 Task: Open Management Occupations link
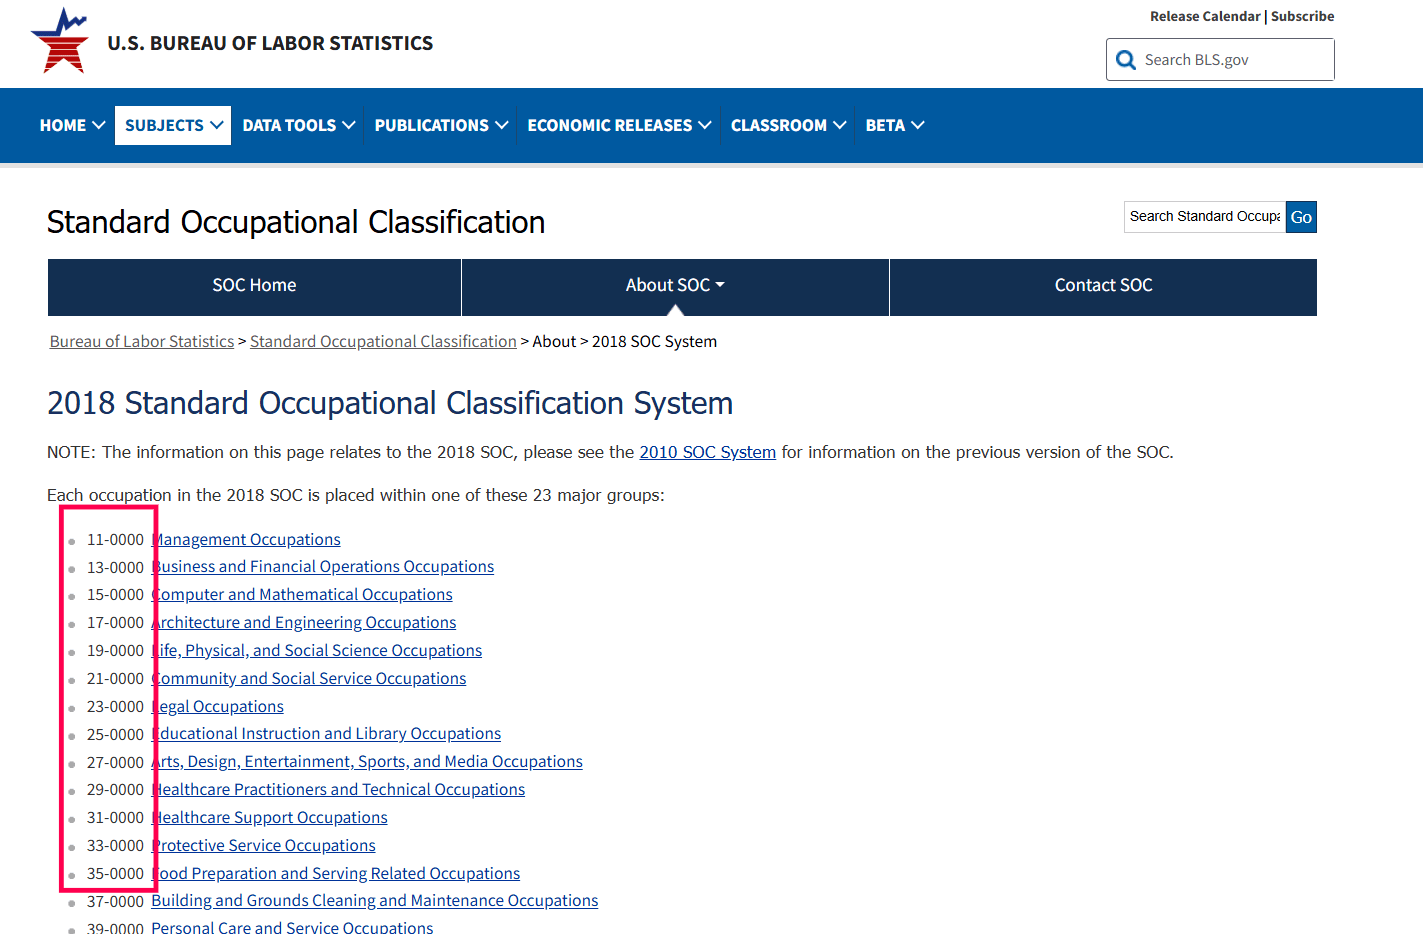246,540
